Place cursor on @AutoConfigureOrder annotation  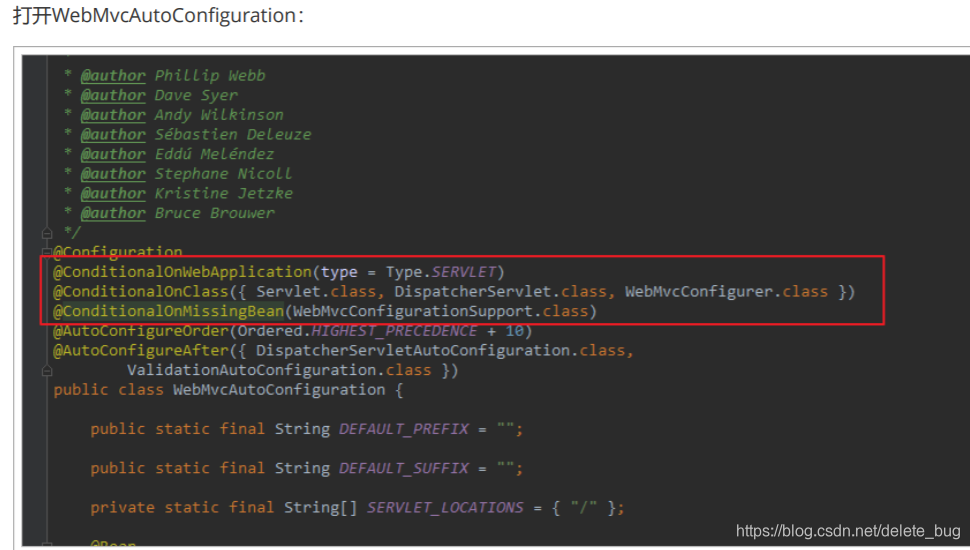tap(141, 331)
